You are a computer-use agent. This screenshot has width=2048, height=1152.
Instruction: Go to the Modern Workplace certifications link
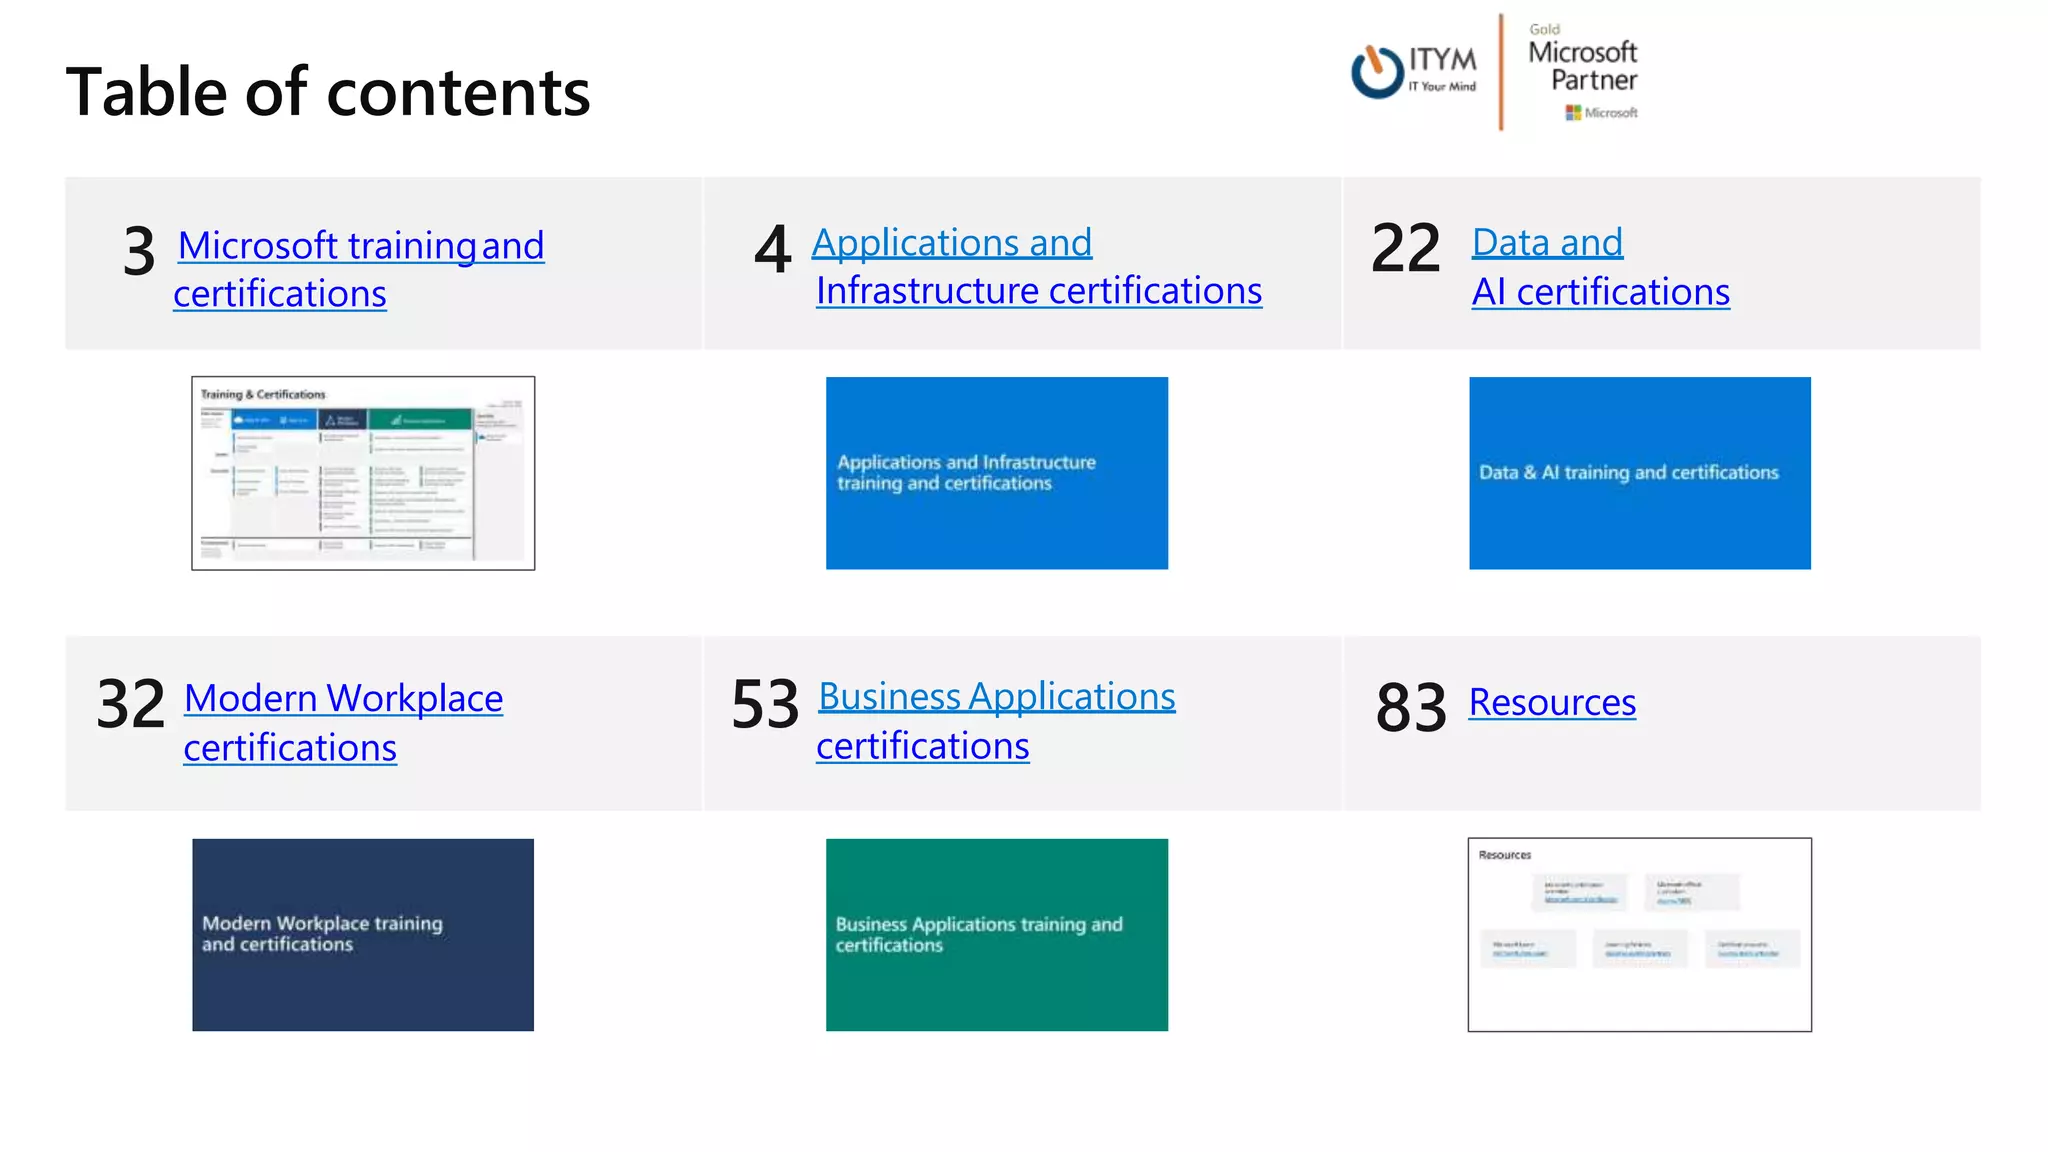coord(343,722)
